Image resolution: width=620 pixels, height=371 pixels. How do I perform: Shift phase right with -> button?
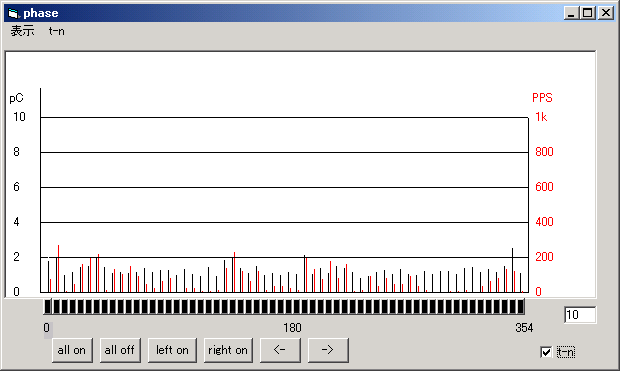click(x=328, y=350)
